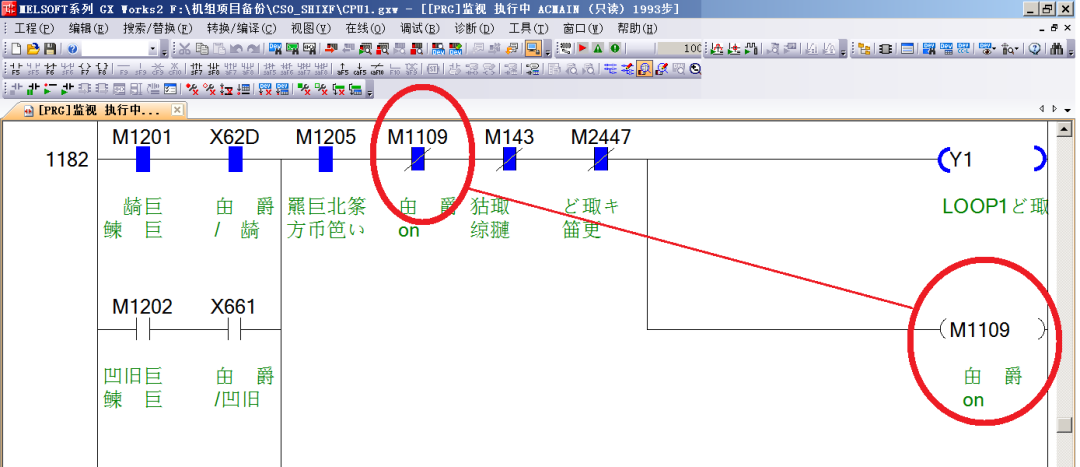Click the zoom field showing 100
The height and width of the screenshot is (467, 1080).
click(678, 49)
